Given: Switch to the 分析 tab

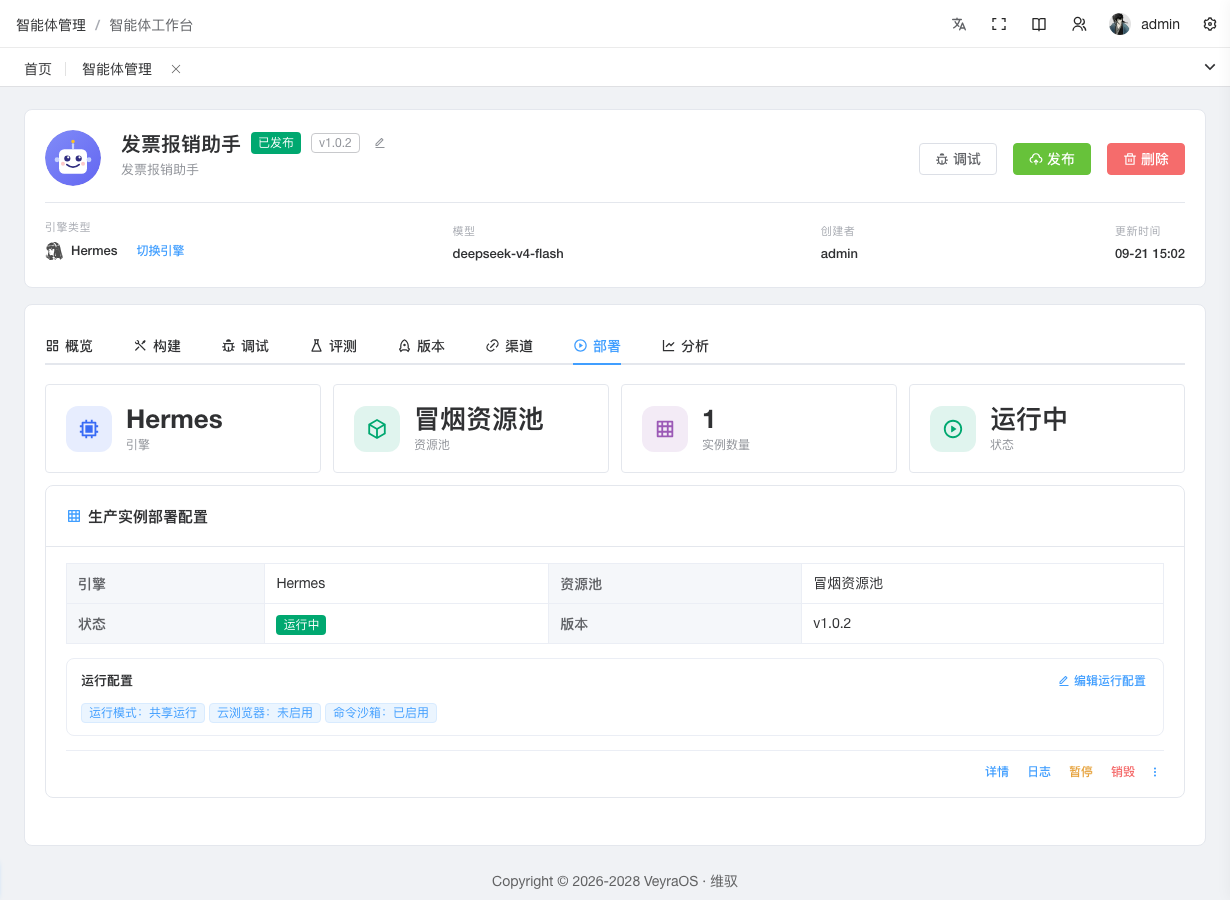Looking at the screenshot, I should (x=685, y=346).
